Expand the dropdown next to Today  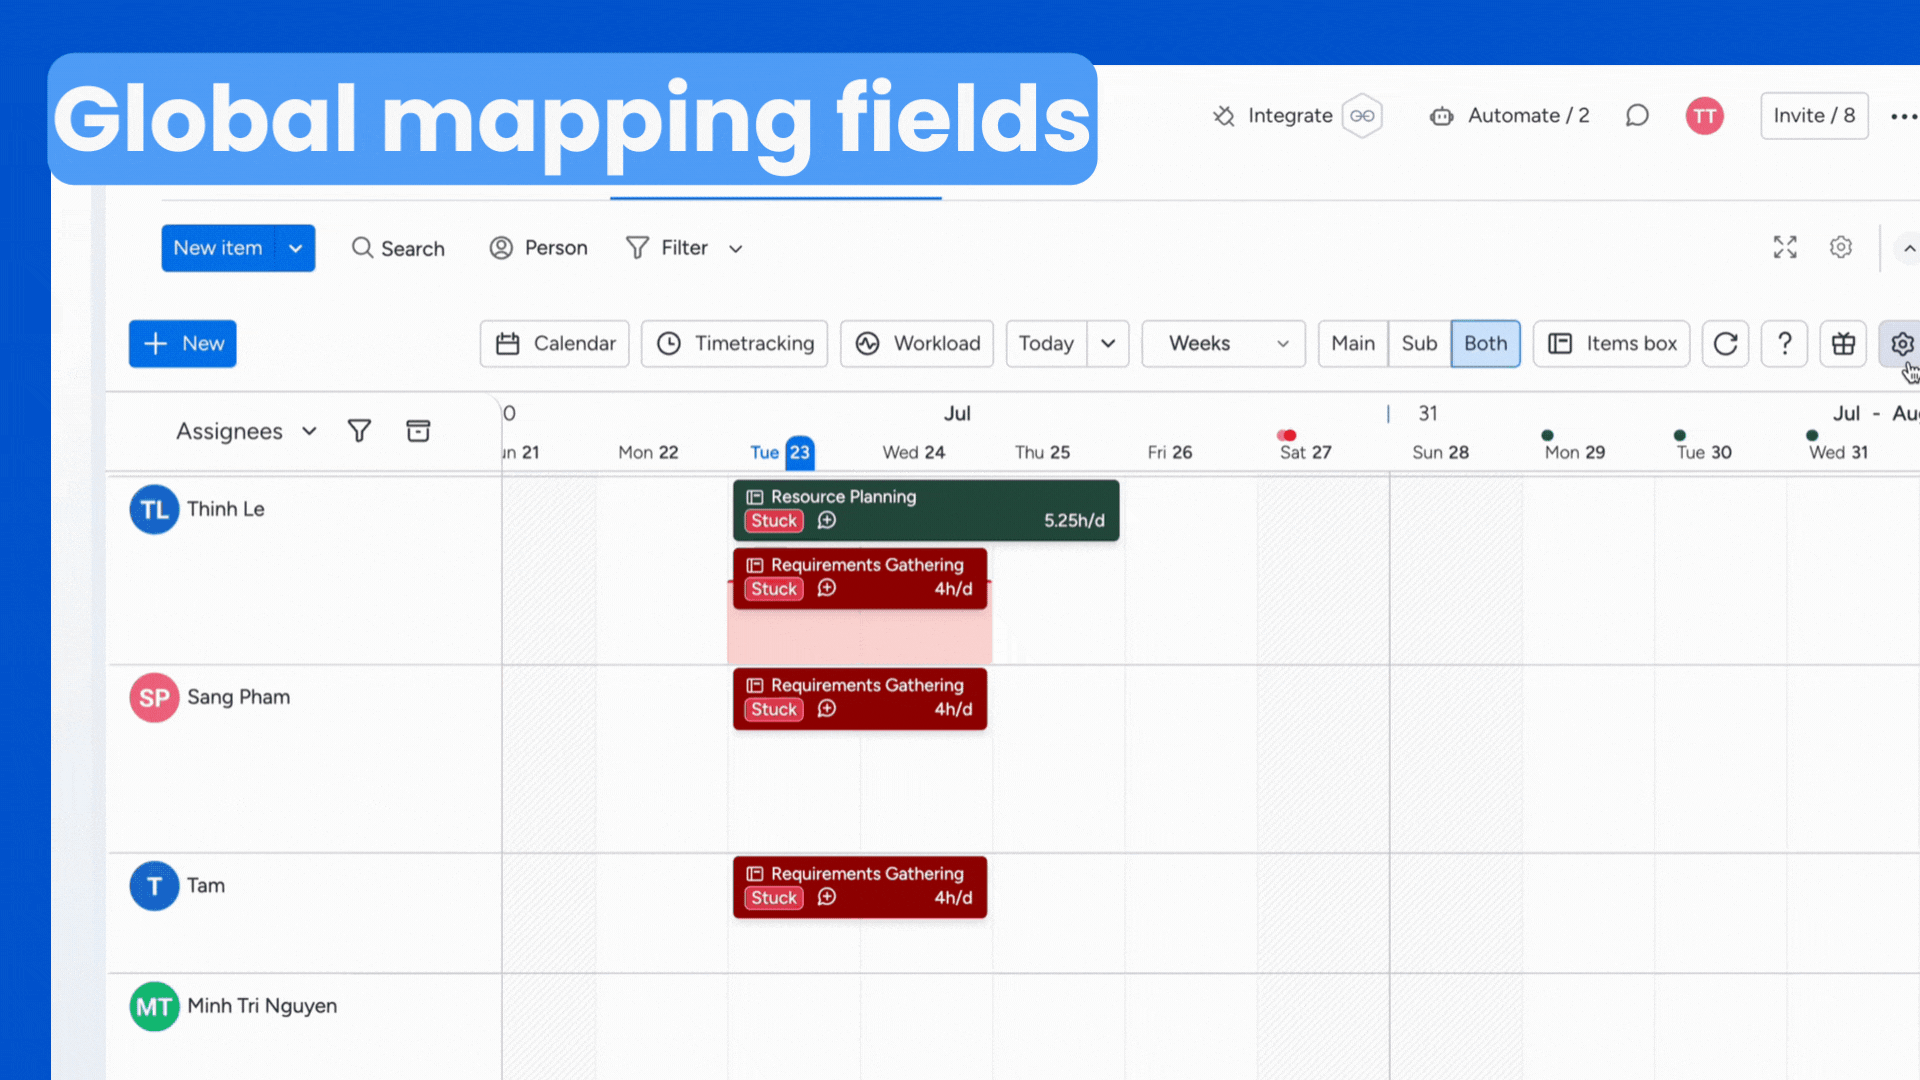(x=1107, y=343)
